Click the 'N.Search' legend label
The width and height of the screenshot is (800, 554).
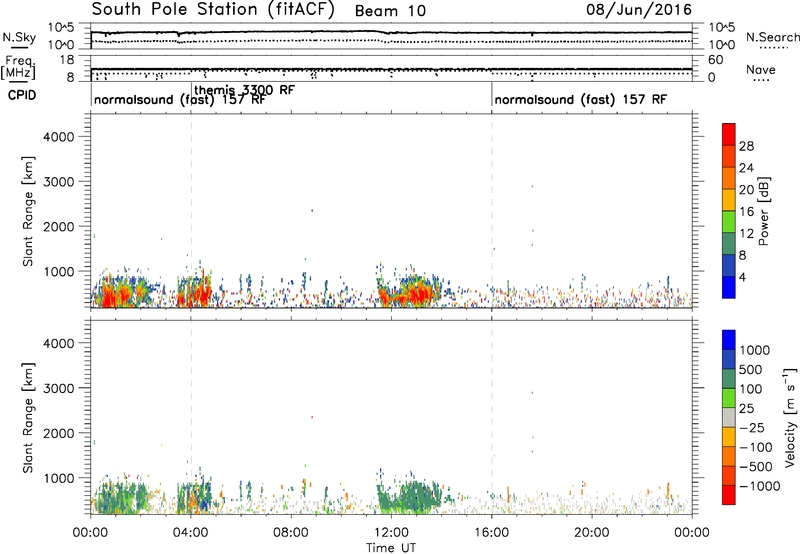pos(772,37)
